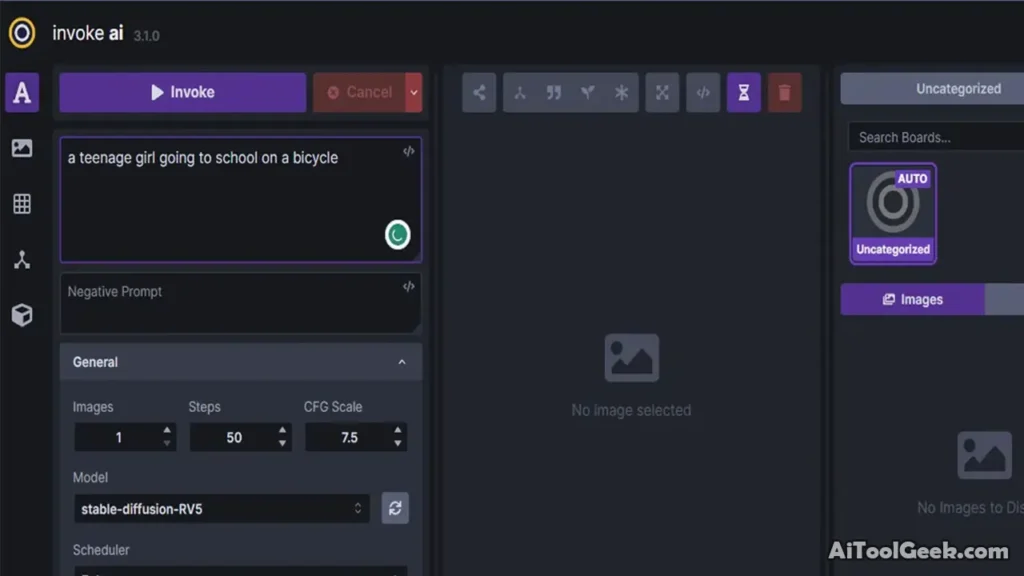
Task: Open the Model Manager cube icon
Action: tap(22, 316)
